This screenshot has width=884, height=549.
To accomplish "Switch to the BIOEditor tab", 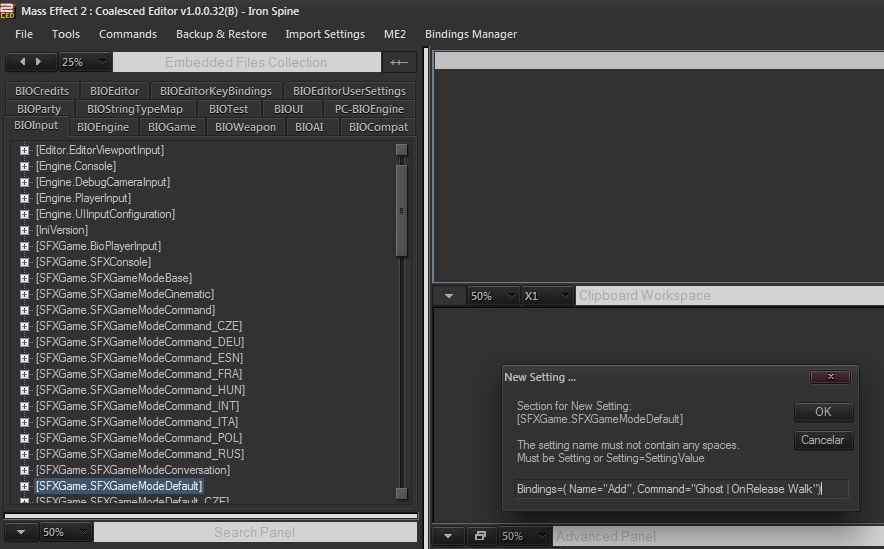I will click(x=114, y=91).
